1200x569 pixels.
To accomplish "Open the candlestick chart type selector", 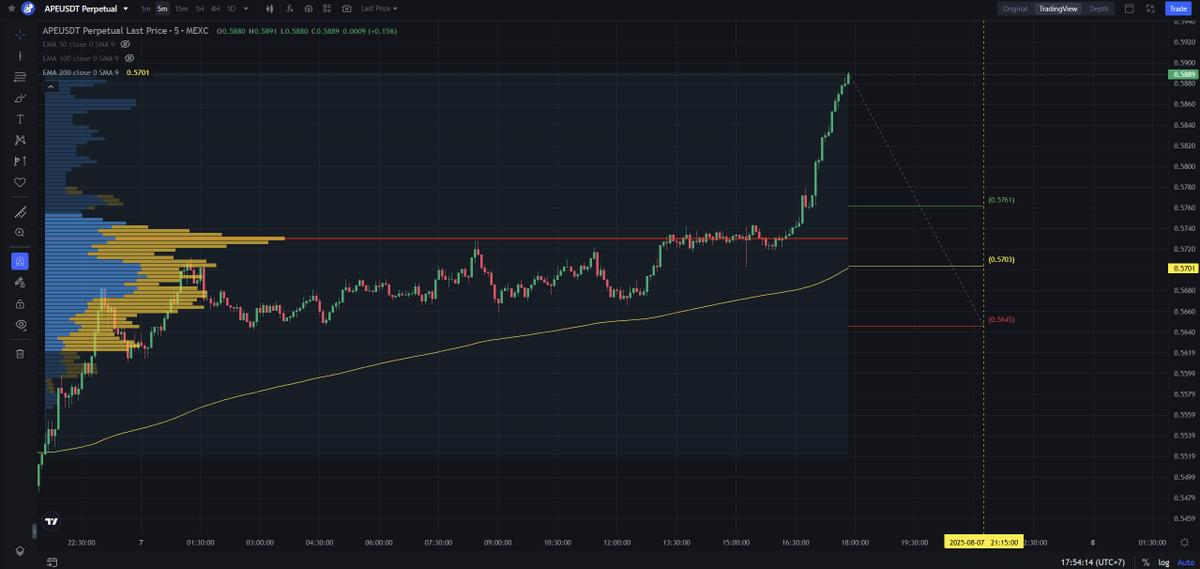I will click(269, 8).
